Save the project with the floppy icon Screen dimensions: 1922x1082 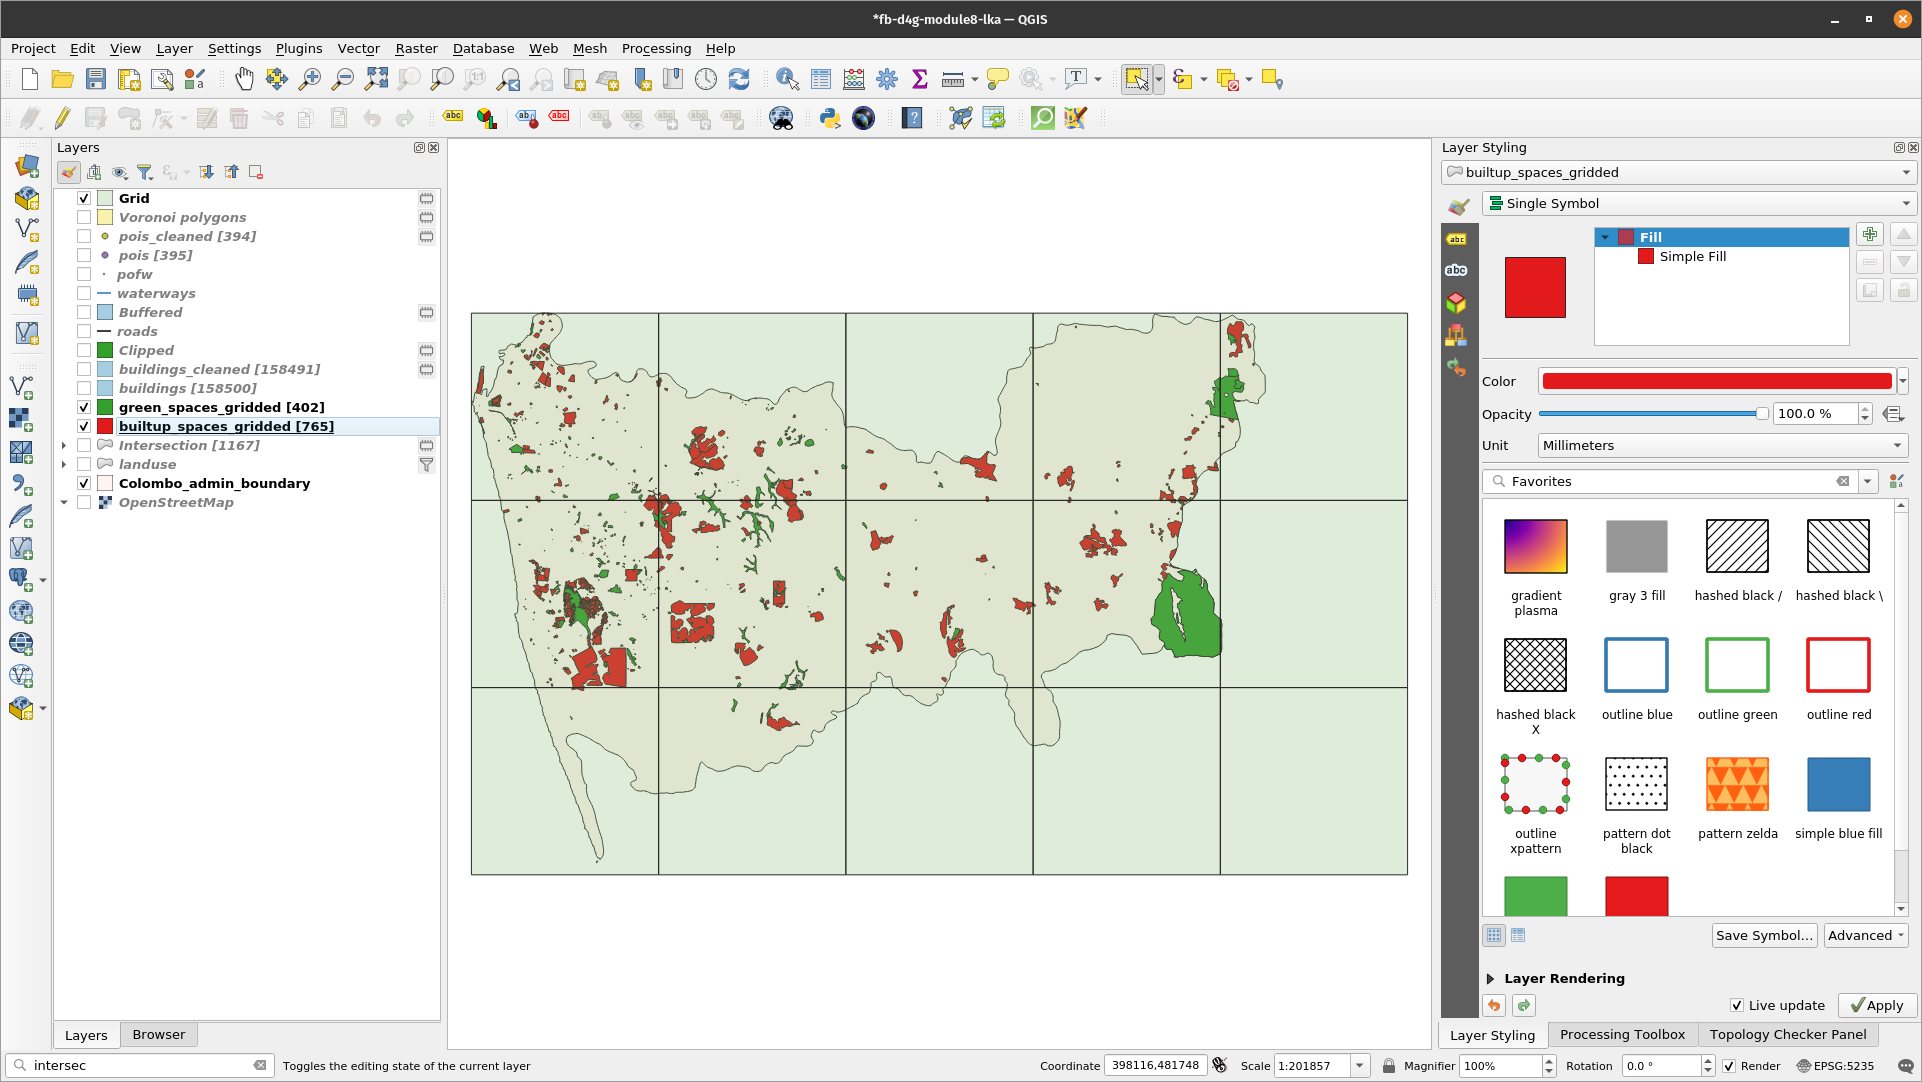coord(95,80)
